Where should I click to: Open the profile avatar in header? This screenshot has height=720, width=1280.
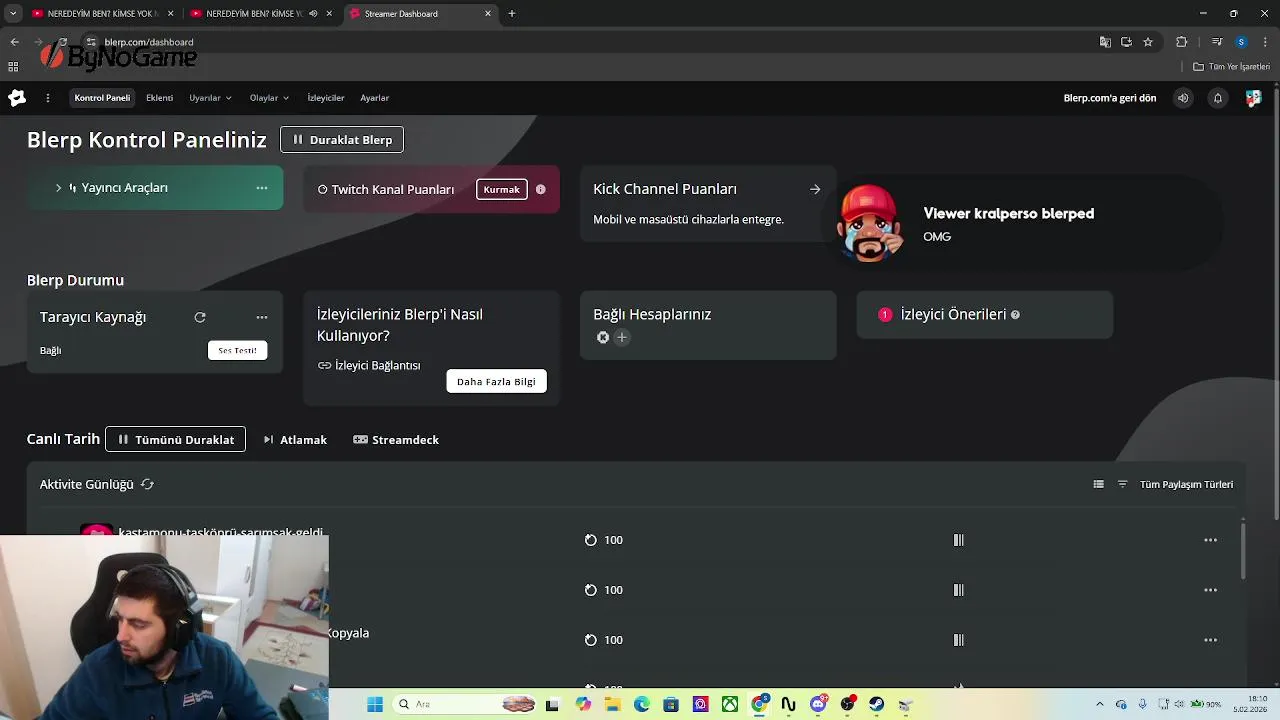pyautogui.click(x=1253, y=98)
